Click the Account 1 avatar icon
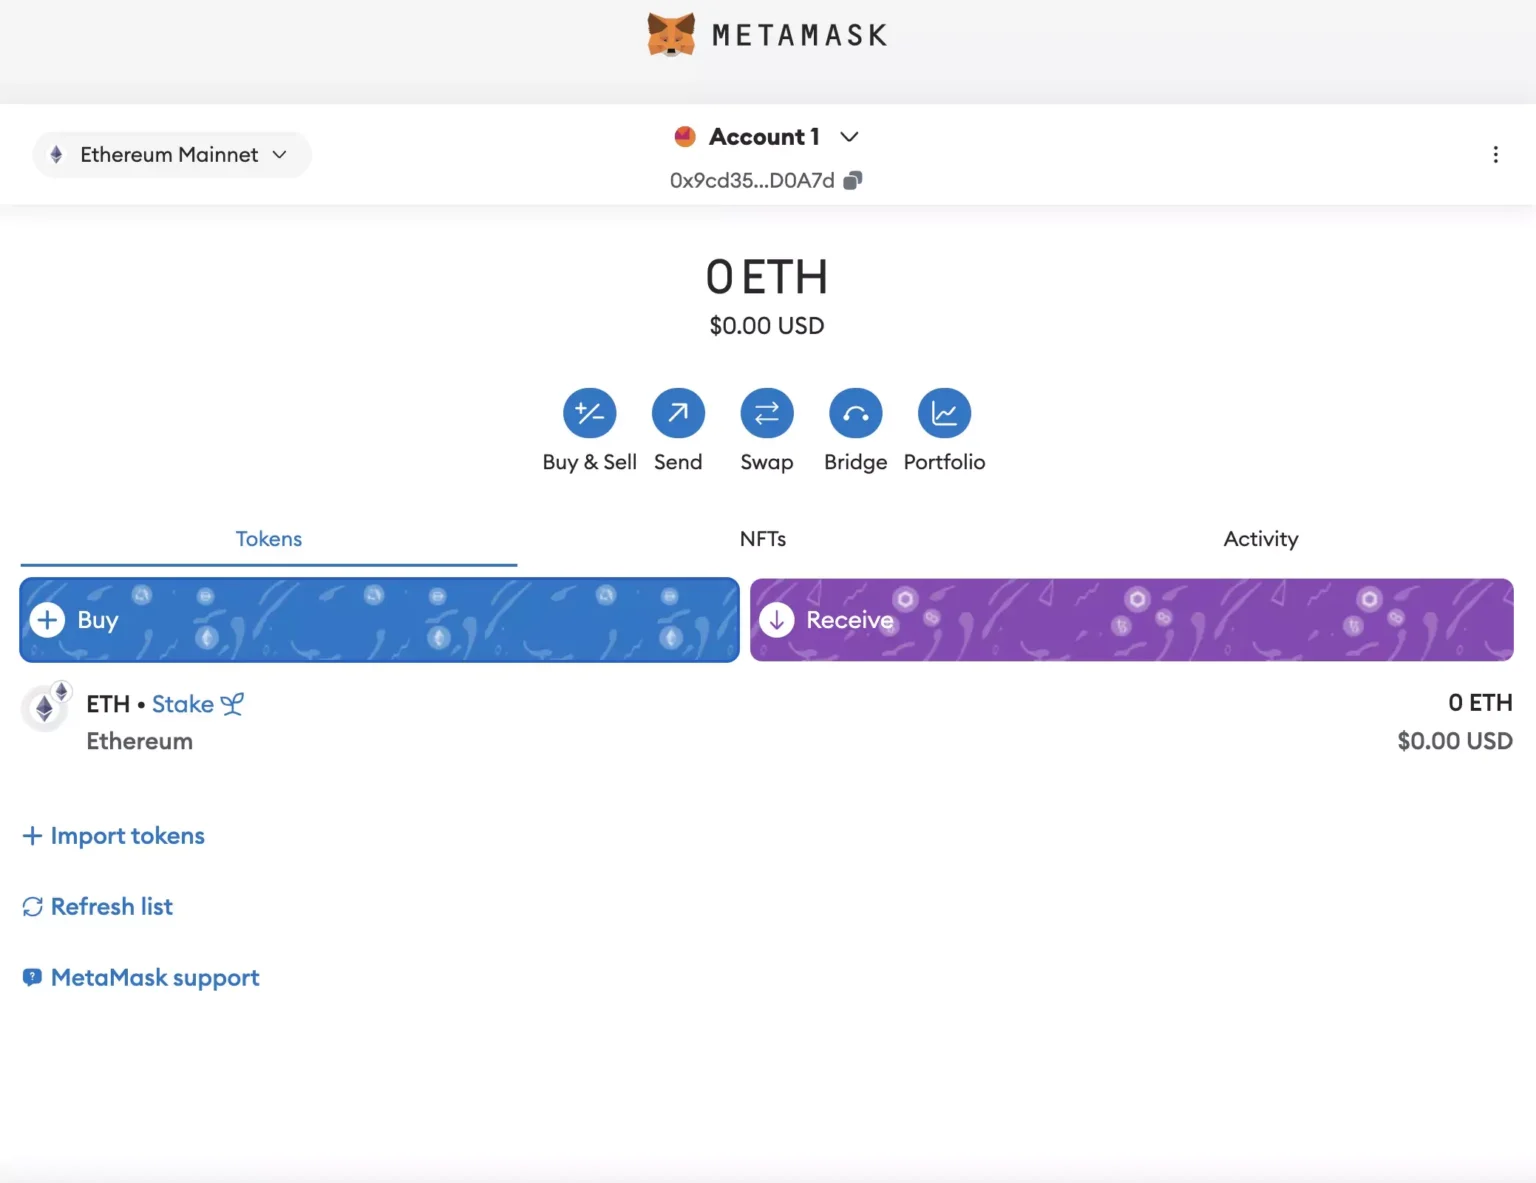Image resolution: width=1536 pixels, height=1183 pixels. 685,137
